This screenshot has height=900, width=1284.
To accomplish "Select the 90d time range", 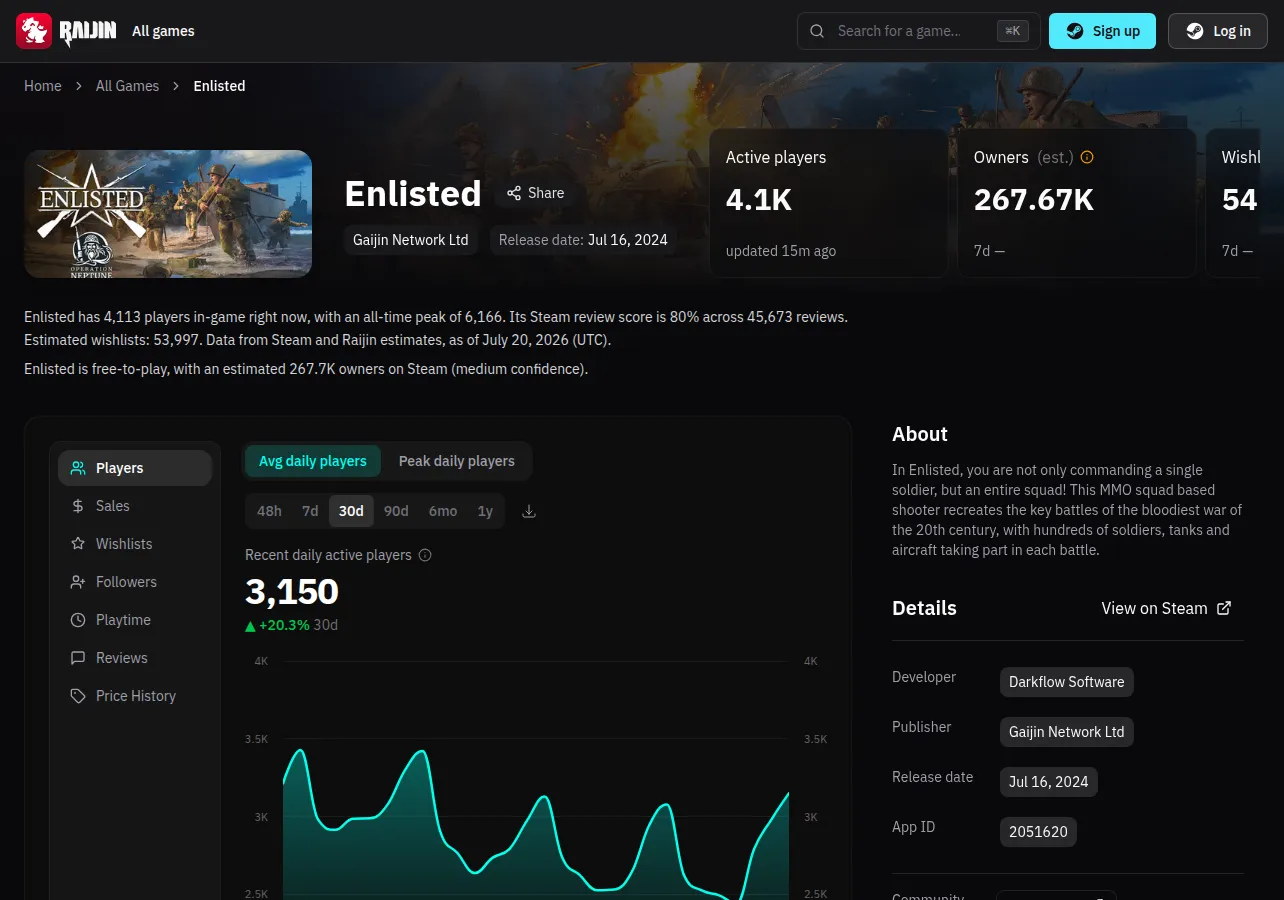I will point(396,511).
